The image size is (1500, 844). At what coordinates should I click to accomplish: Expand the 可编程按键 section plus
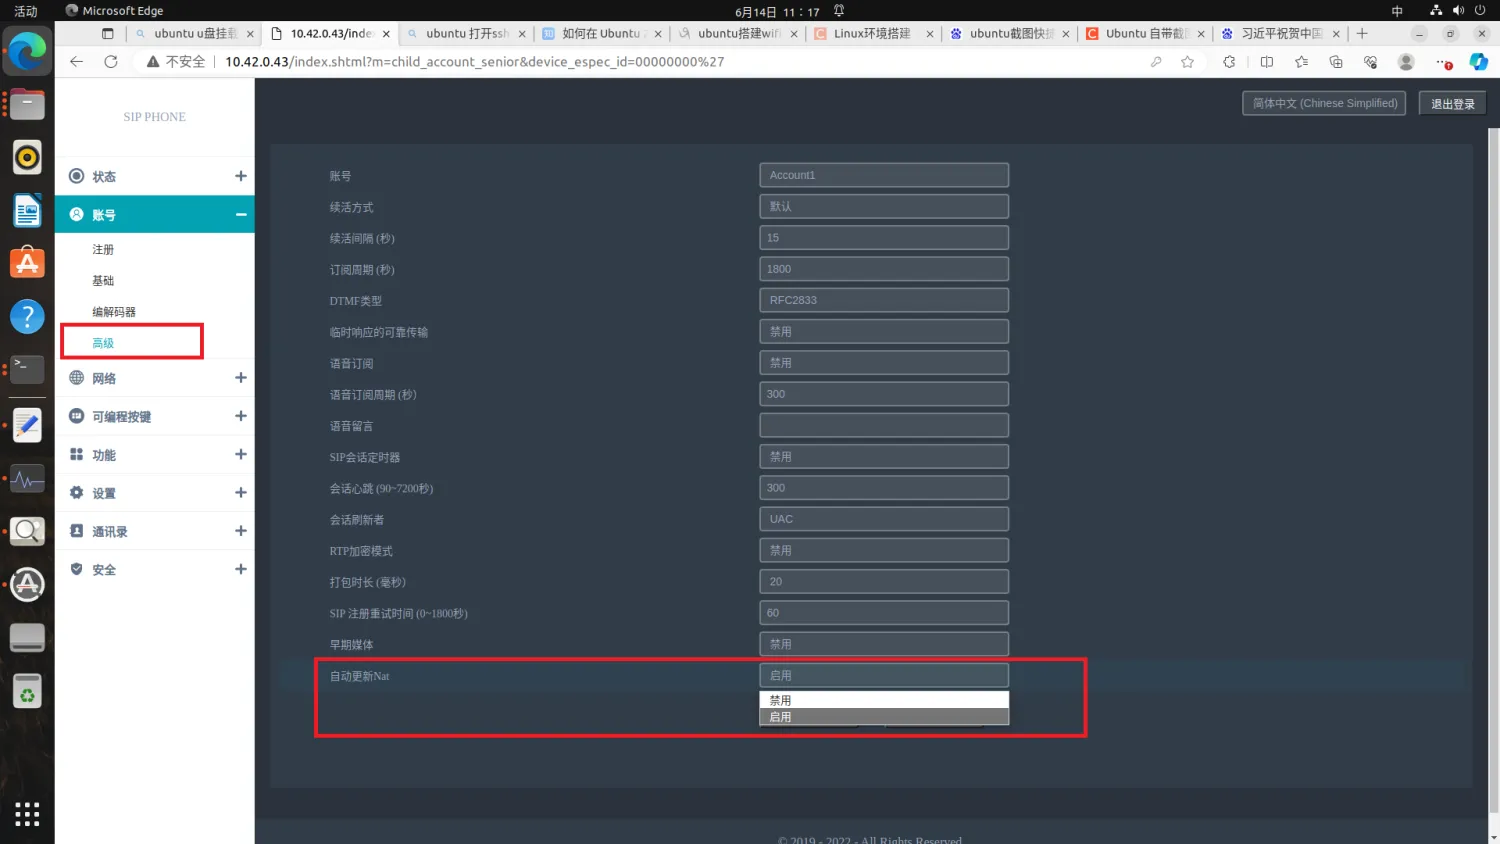pos(240,416)
